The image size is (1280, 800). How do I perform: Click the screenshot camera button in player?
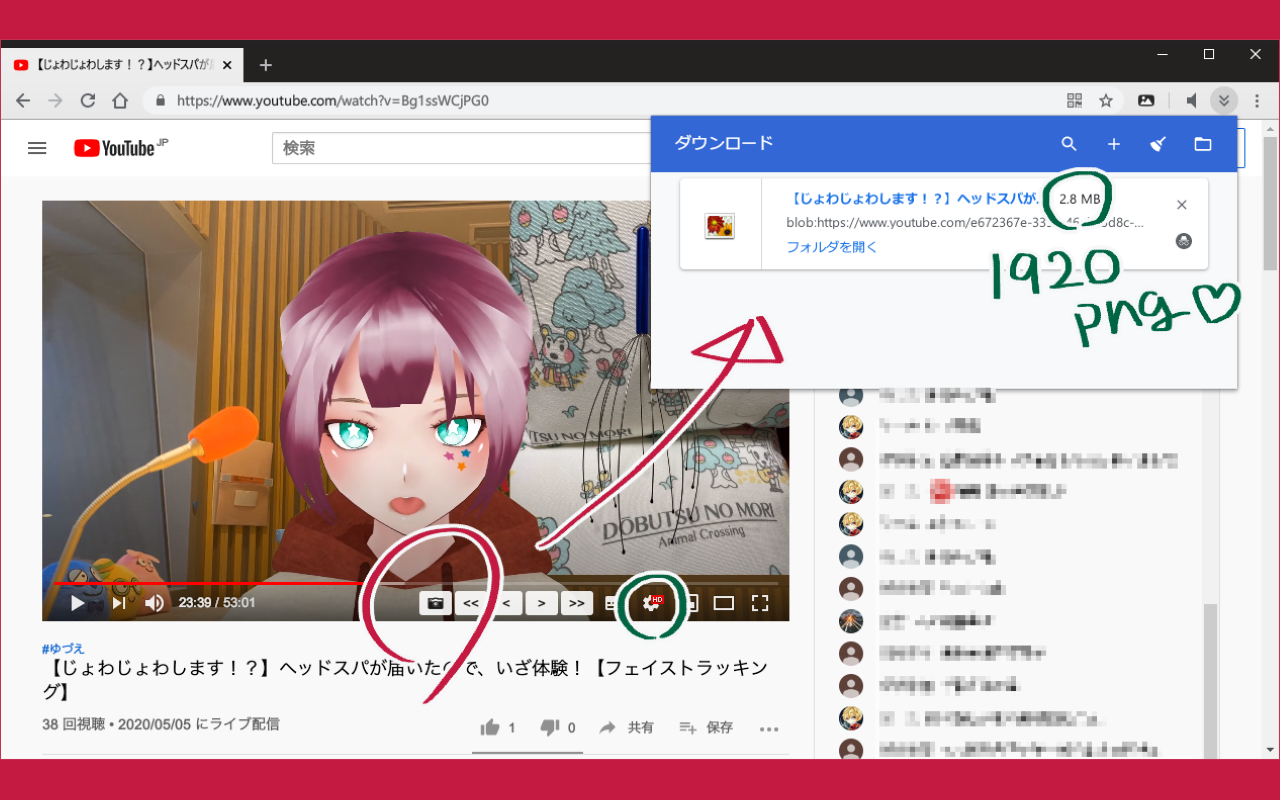(435, 603)
